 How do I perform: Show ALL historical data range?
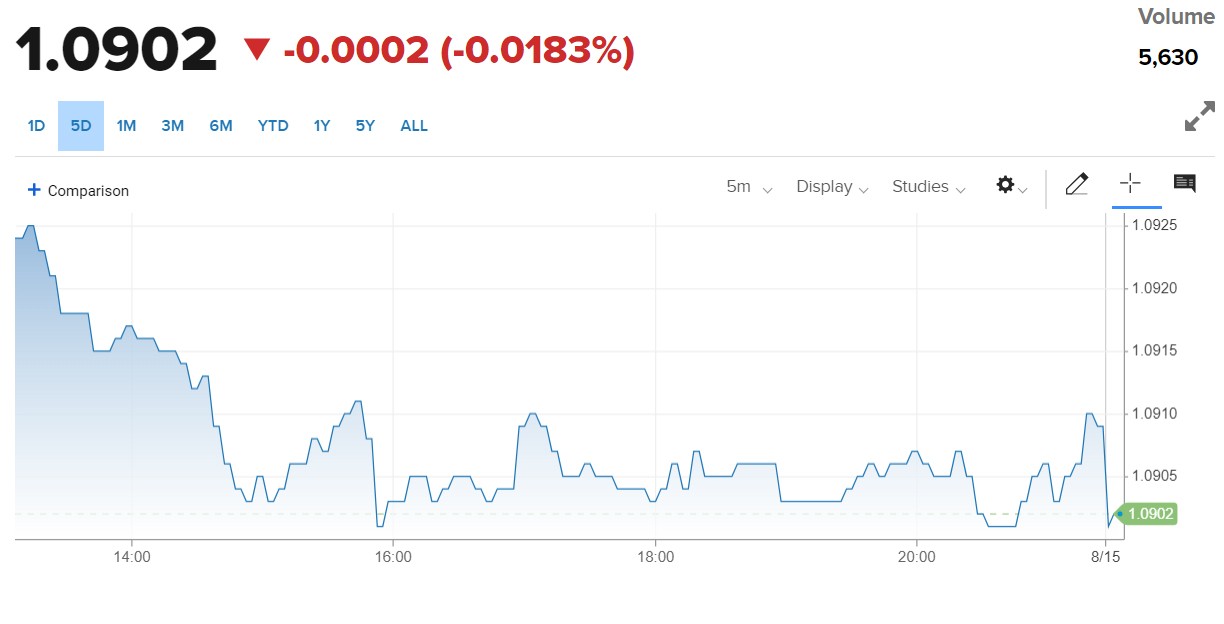[x=414, y=126]
